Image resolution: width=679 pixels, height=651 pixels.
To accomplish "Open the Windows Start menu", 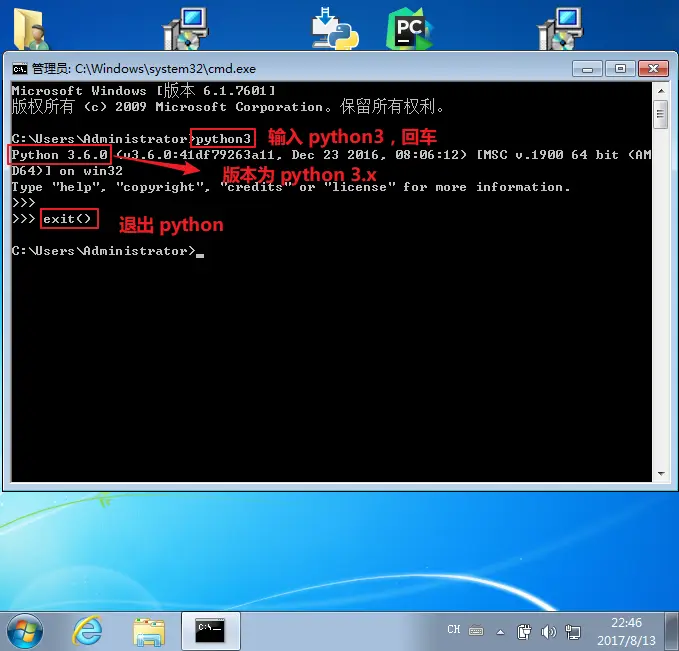I will (25, 631).
